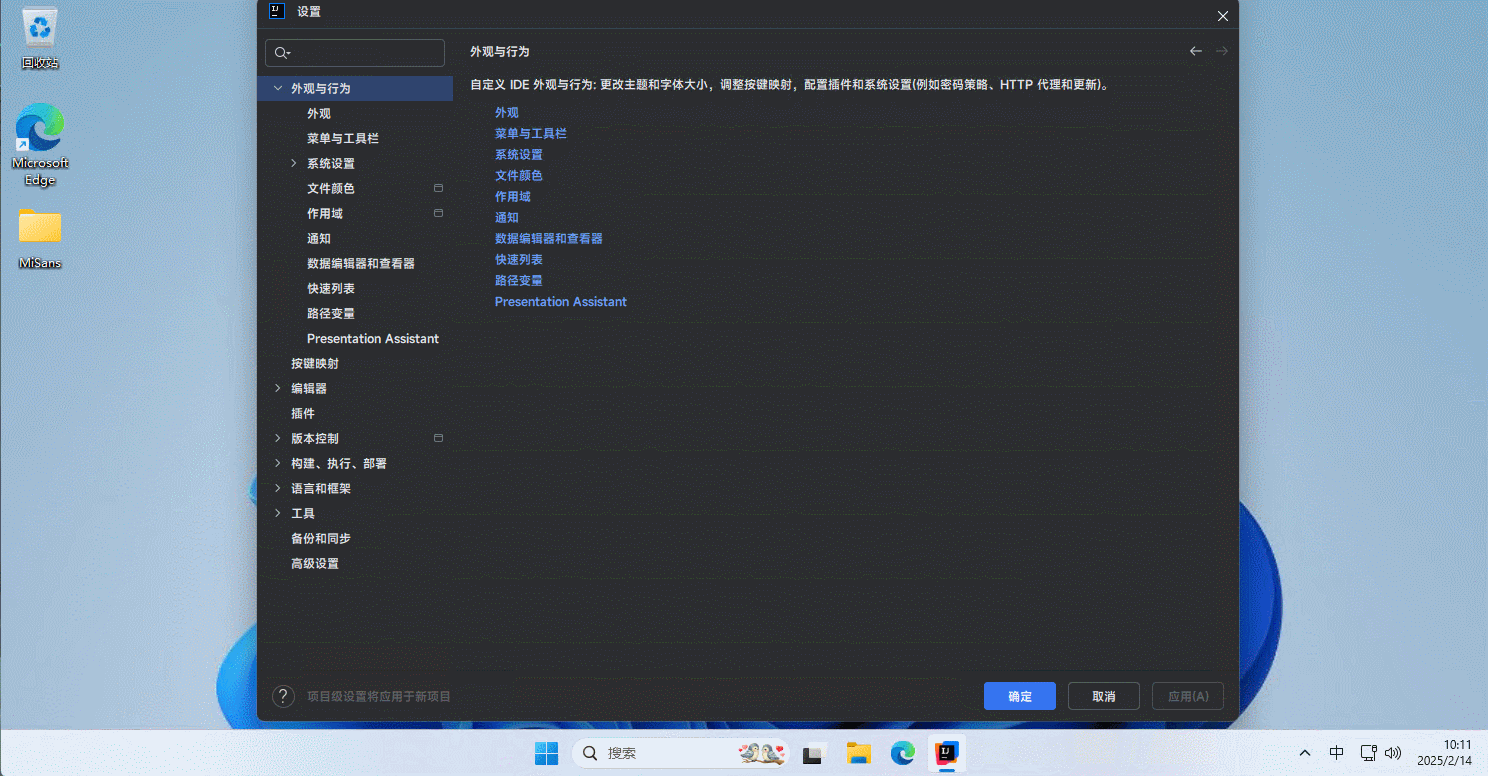The width and height of the screenshot is (1488, 776).
Task: Click the 确定 button
Action: 1019,696
